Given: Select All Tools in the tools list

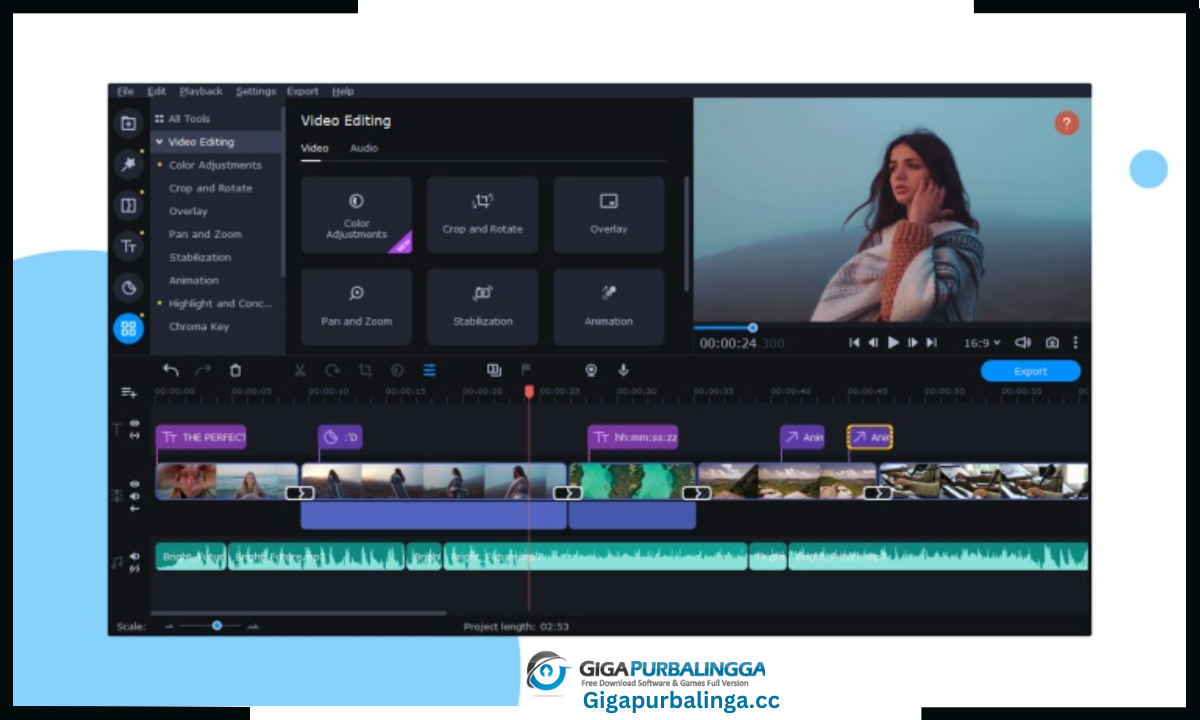Looking at the screenshot, I should (189, 118).
